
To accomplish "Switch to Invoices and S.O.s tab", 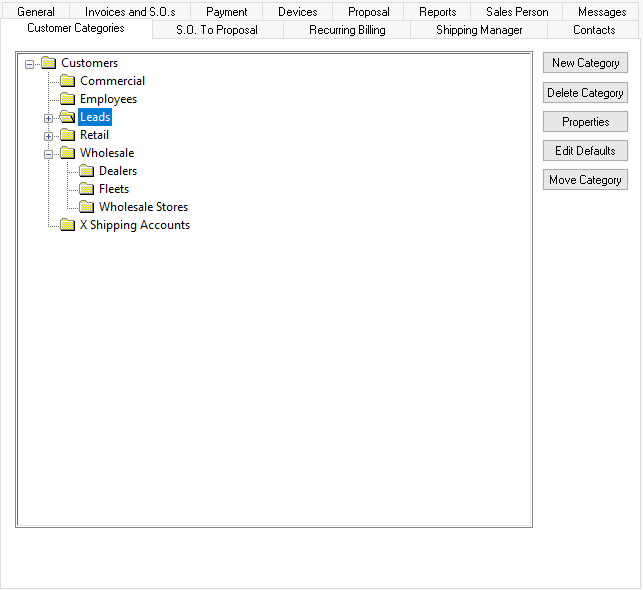I will 130,12.
